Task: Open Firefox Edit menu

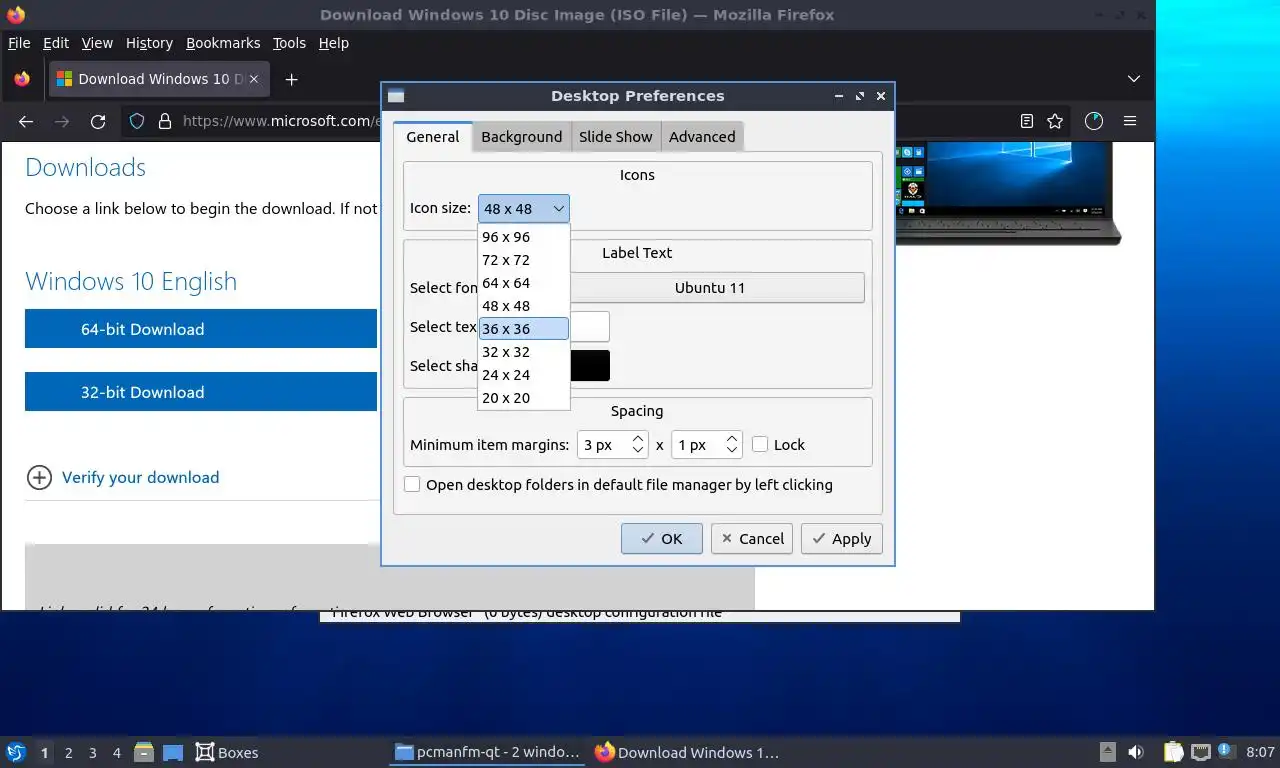Action: [56, 43]
